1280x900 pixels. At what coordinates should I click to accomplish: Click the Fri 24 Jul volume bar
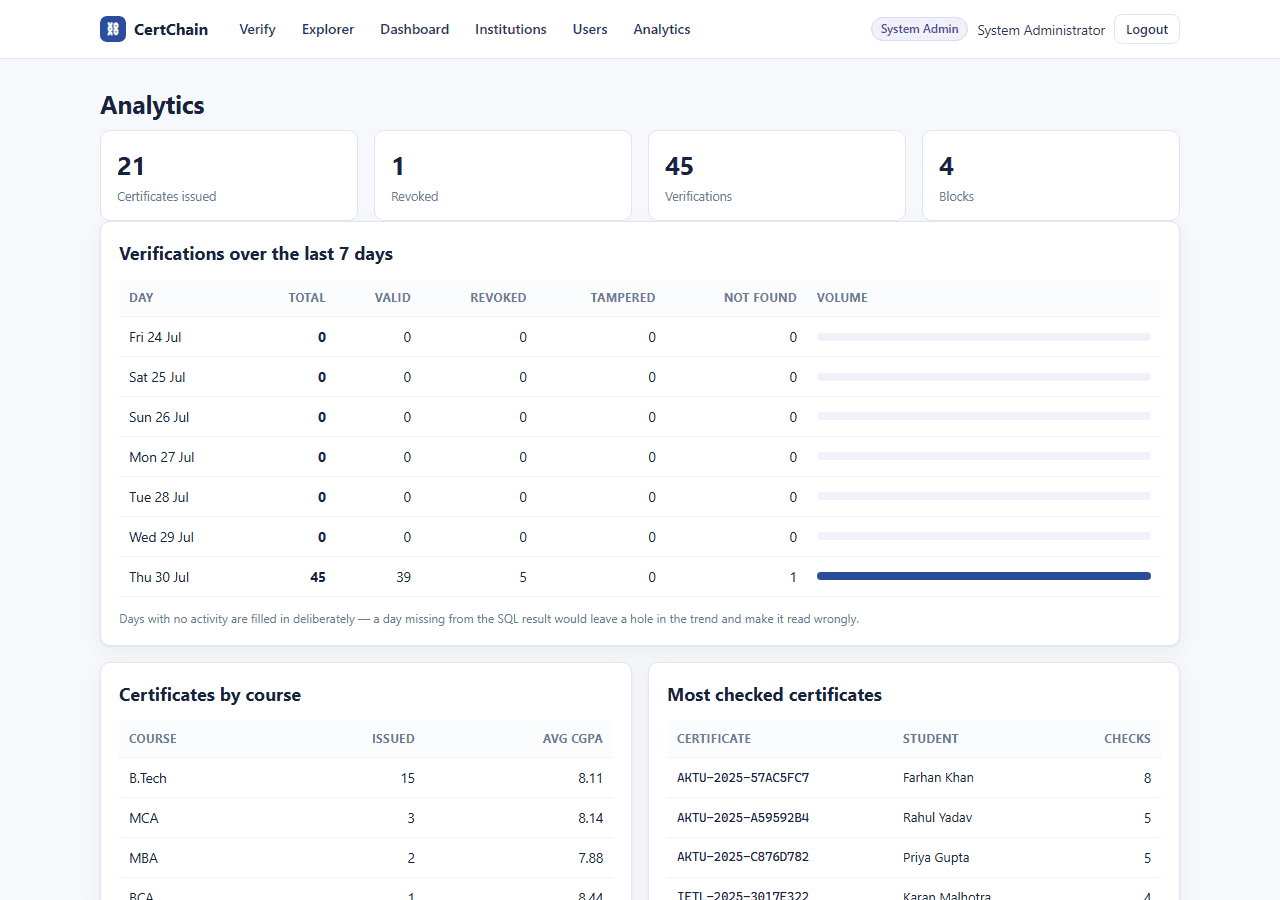984,337
